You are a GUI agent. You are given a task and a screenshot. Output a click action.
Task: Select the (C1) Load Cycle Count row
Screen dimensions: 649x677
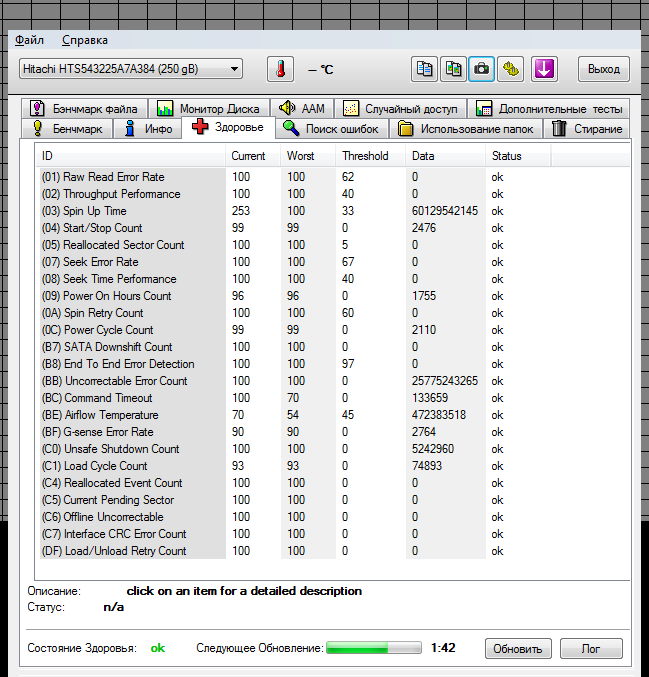[294, 466]
